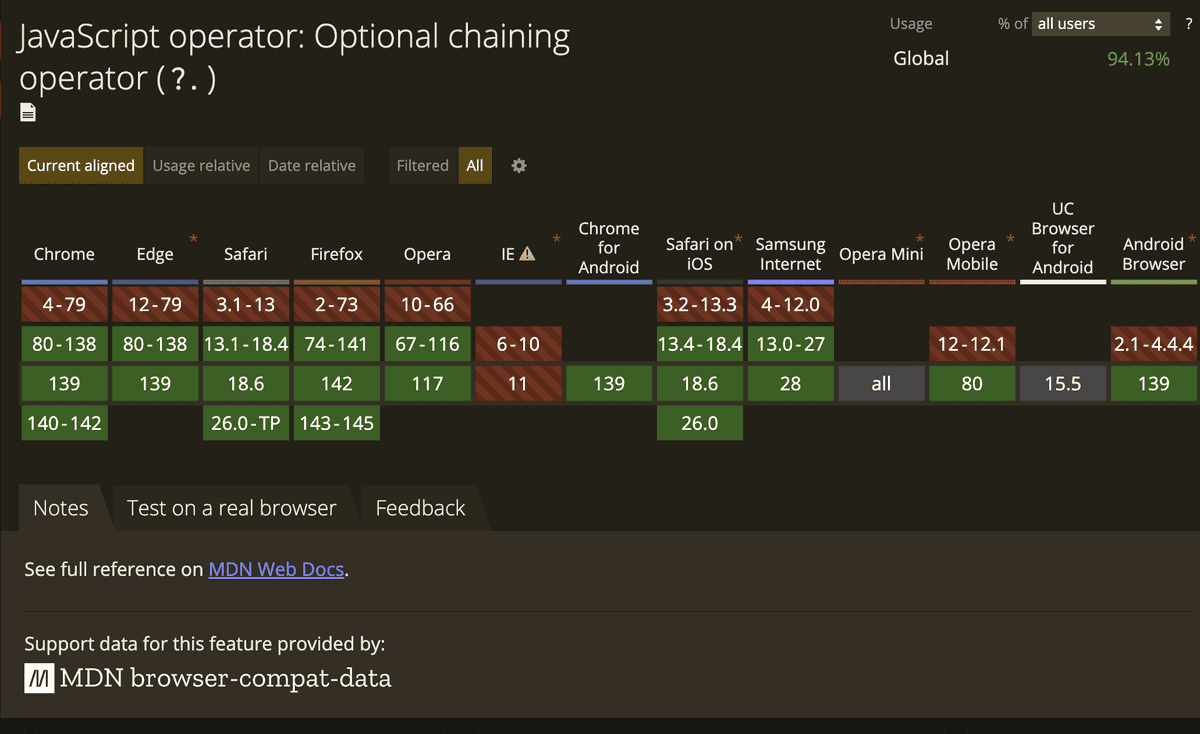
Task: Open the all users dropdown
Action: (1102, 24)
